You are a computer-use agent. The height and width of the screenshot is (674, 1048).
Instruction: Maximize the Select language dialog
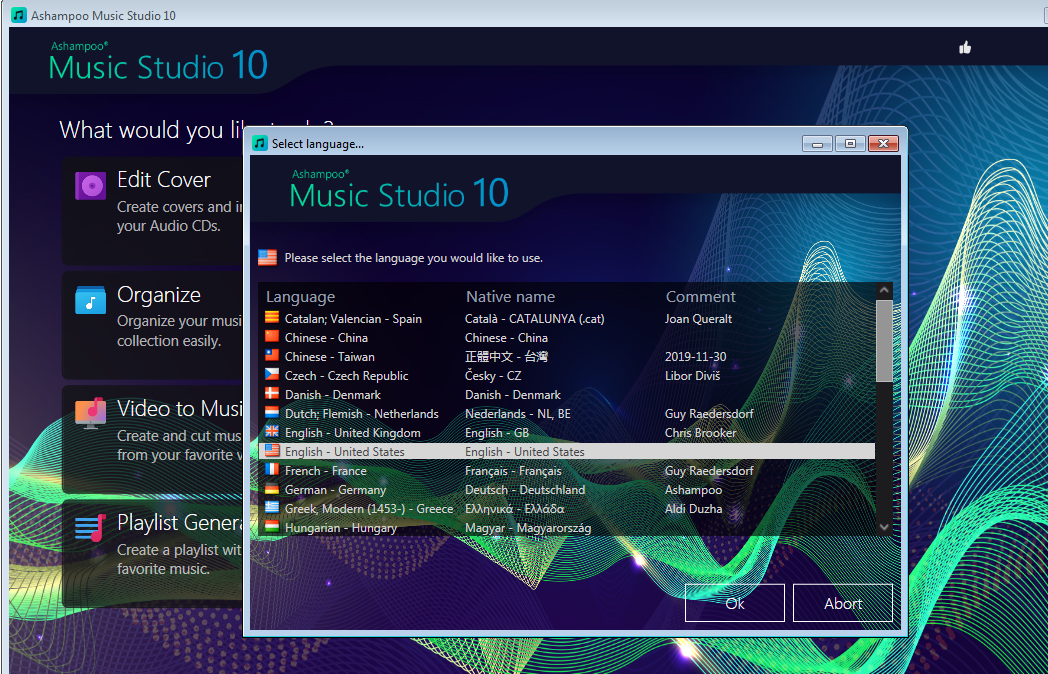click(x=850, y=143)
